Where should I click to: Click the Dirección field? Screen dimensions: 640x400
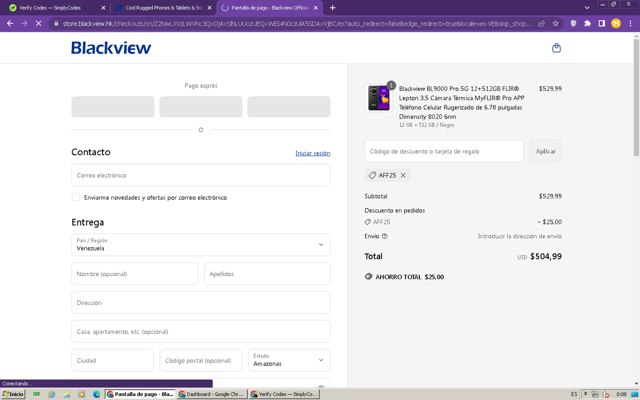(201, 302)
